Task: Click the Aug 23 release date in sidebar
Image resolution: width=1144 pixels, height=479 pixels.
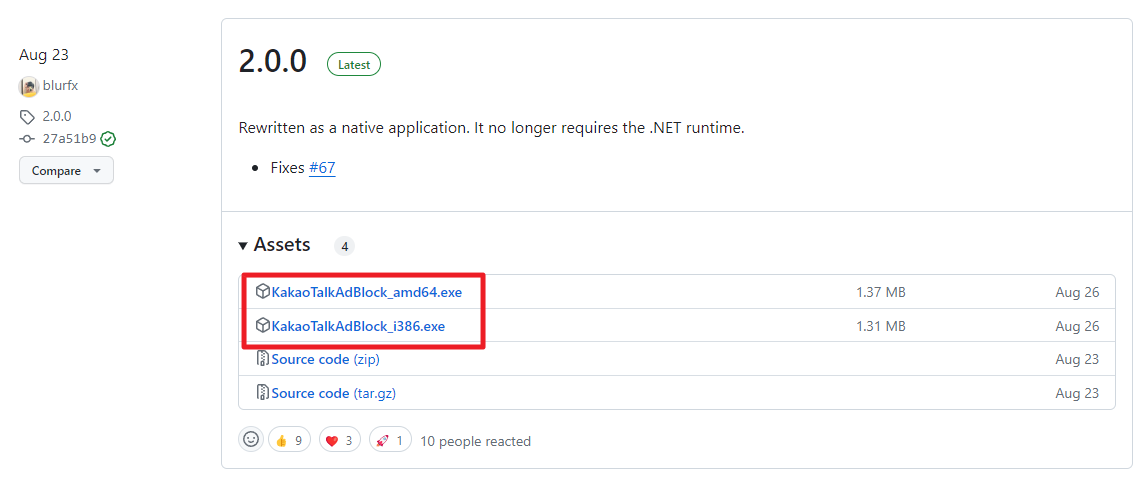Action: click(x=44, y=55)
